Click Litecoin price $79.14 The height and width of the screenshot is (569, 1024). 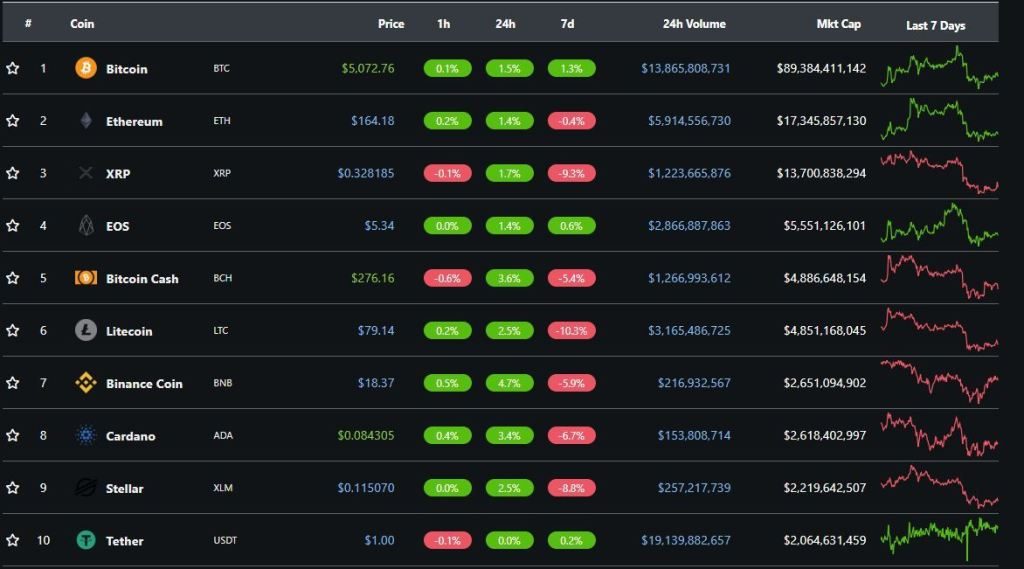tap(376, 330)
